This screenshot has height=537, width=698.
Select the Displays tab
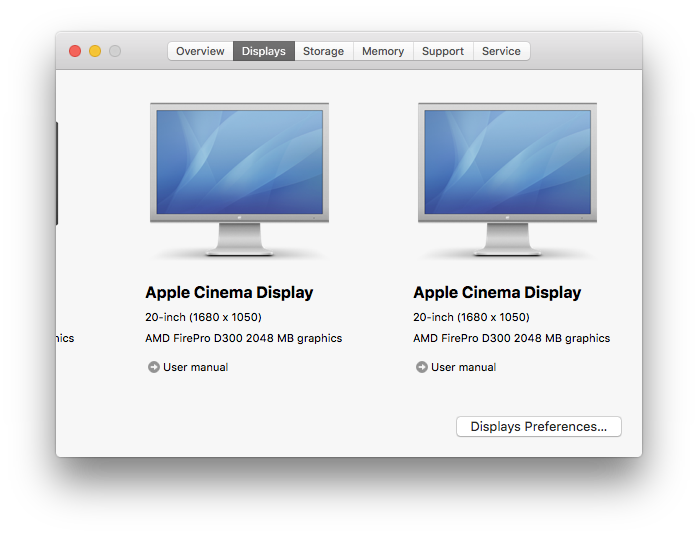coord(264,51)
